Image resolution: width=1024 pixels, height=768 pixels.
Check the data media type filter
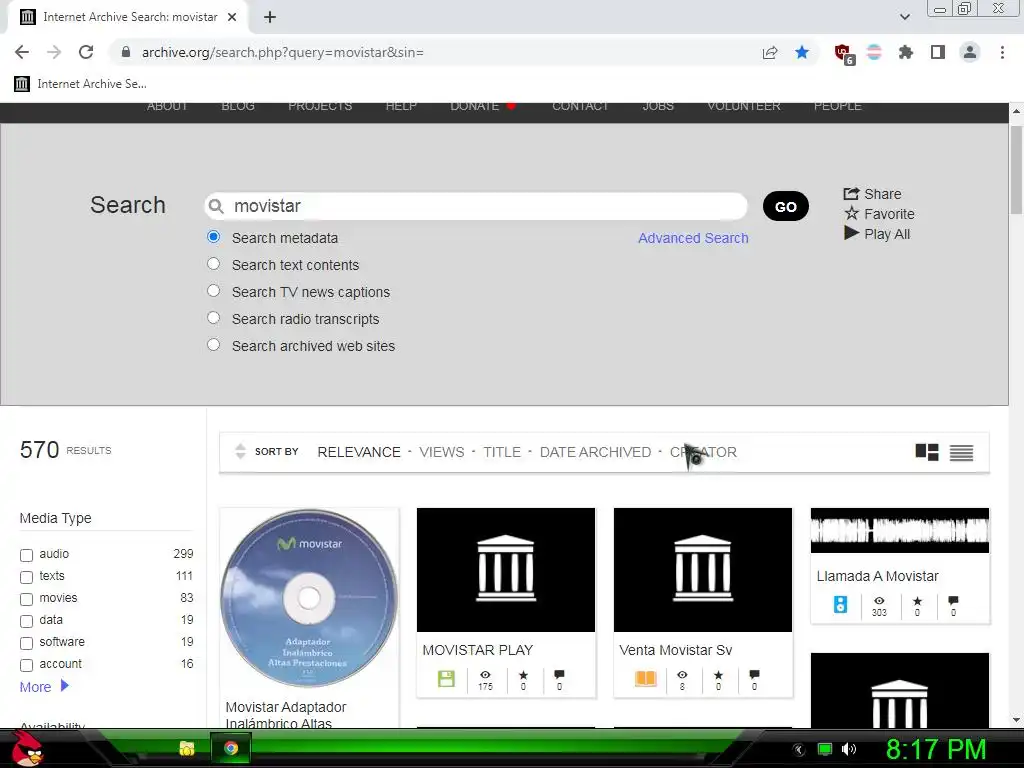pos(26,621)
